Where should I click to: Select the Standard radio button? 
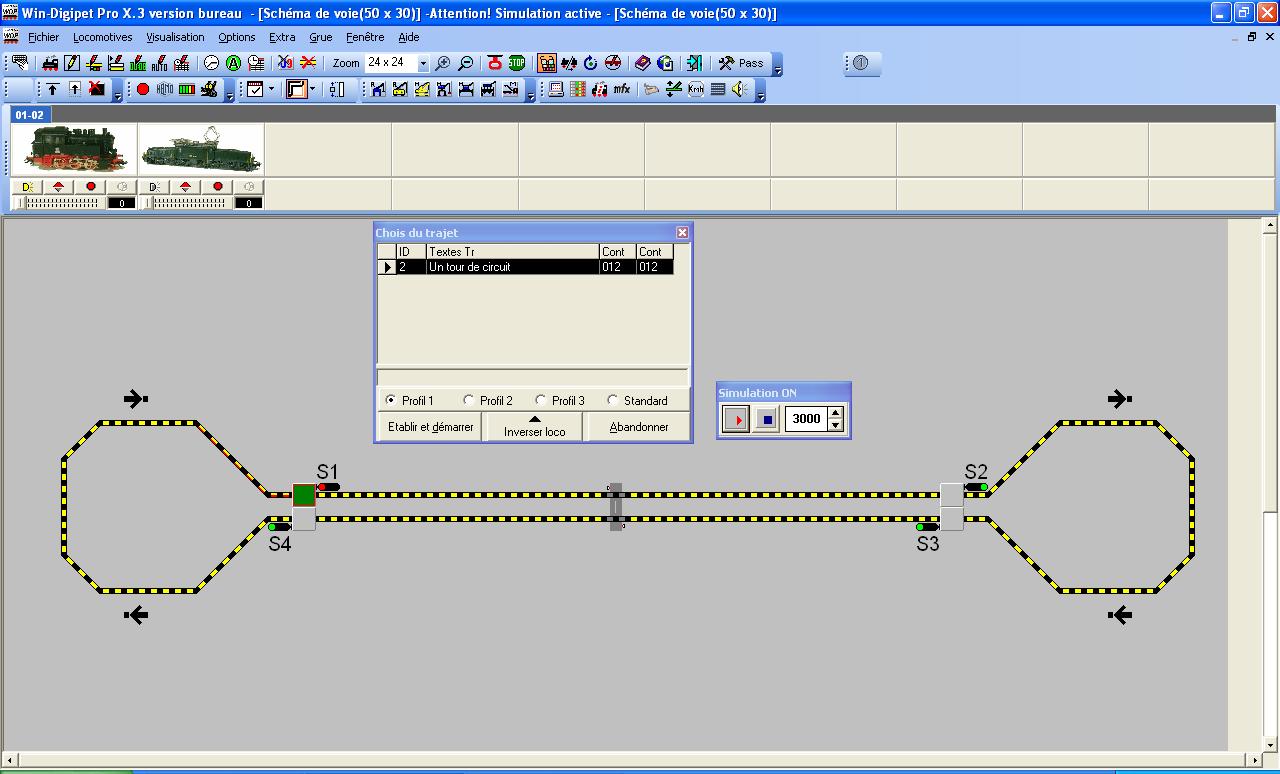(611, 399)
